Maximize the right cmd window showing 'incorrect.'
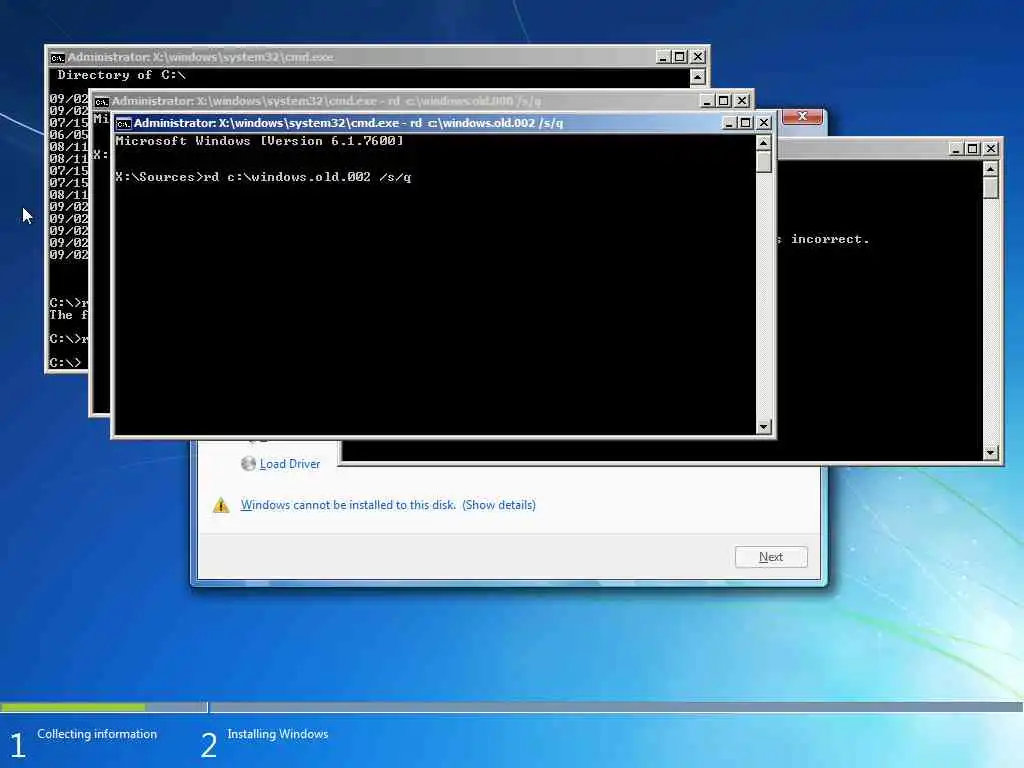Viewport: 1024px width, 768px height. click(972, 149)
